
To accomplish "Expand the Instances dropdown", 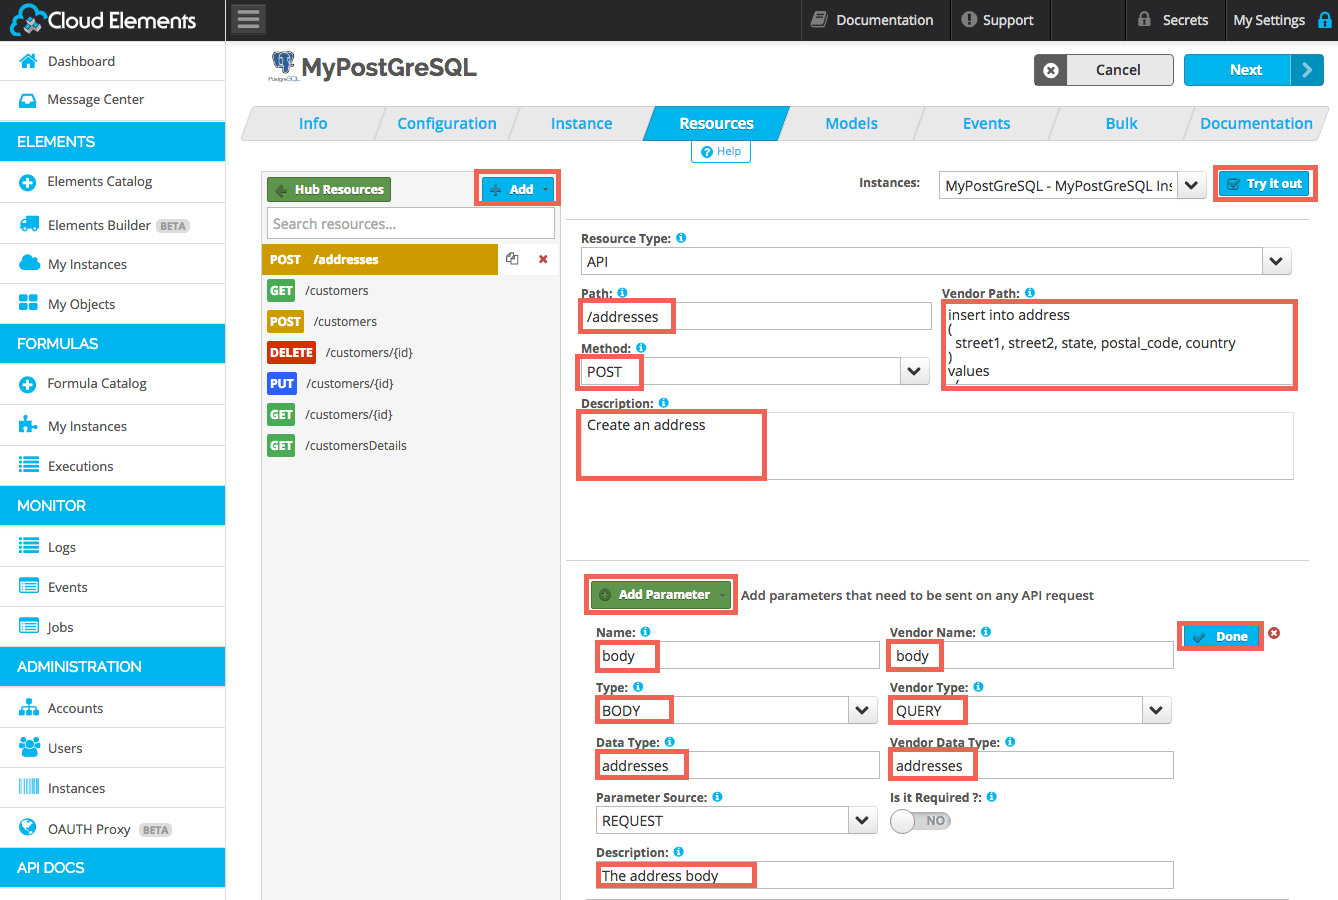I will (1191, 186).
